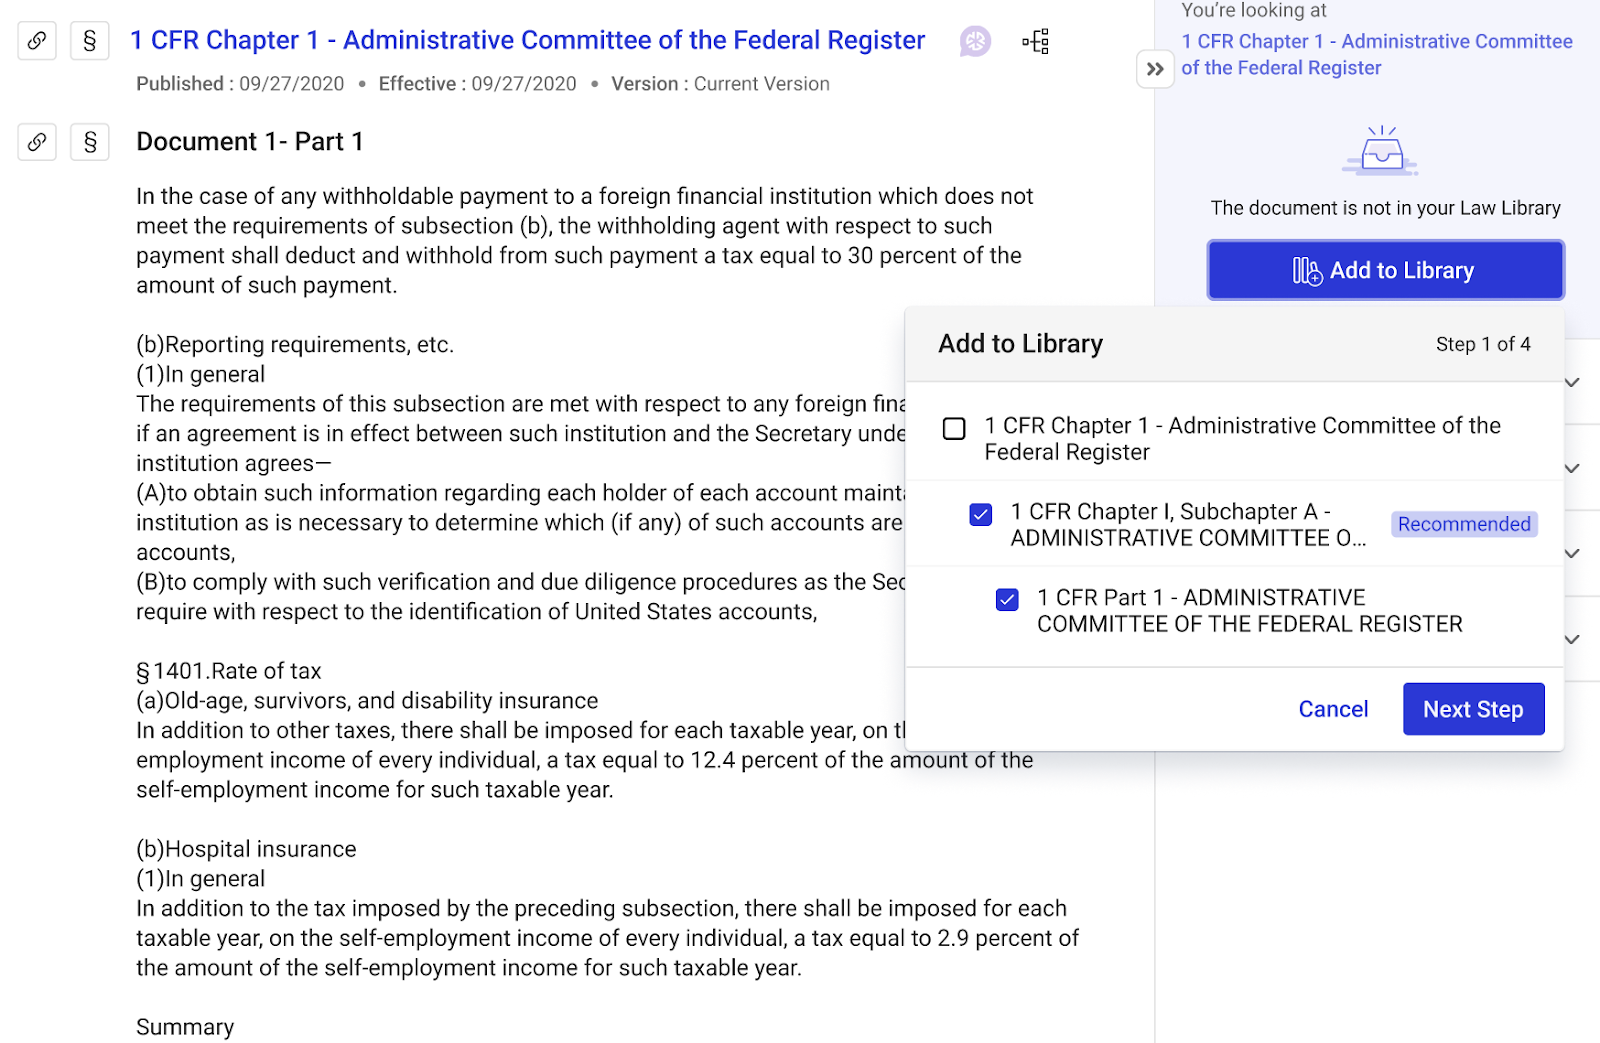Check the 1 CFR Chapter 1 Administrative Committee checkbox

click(x=954, y=429)
